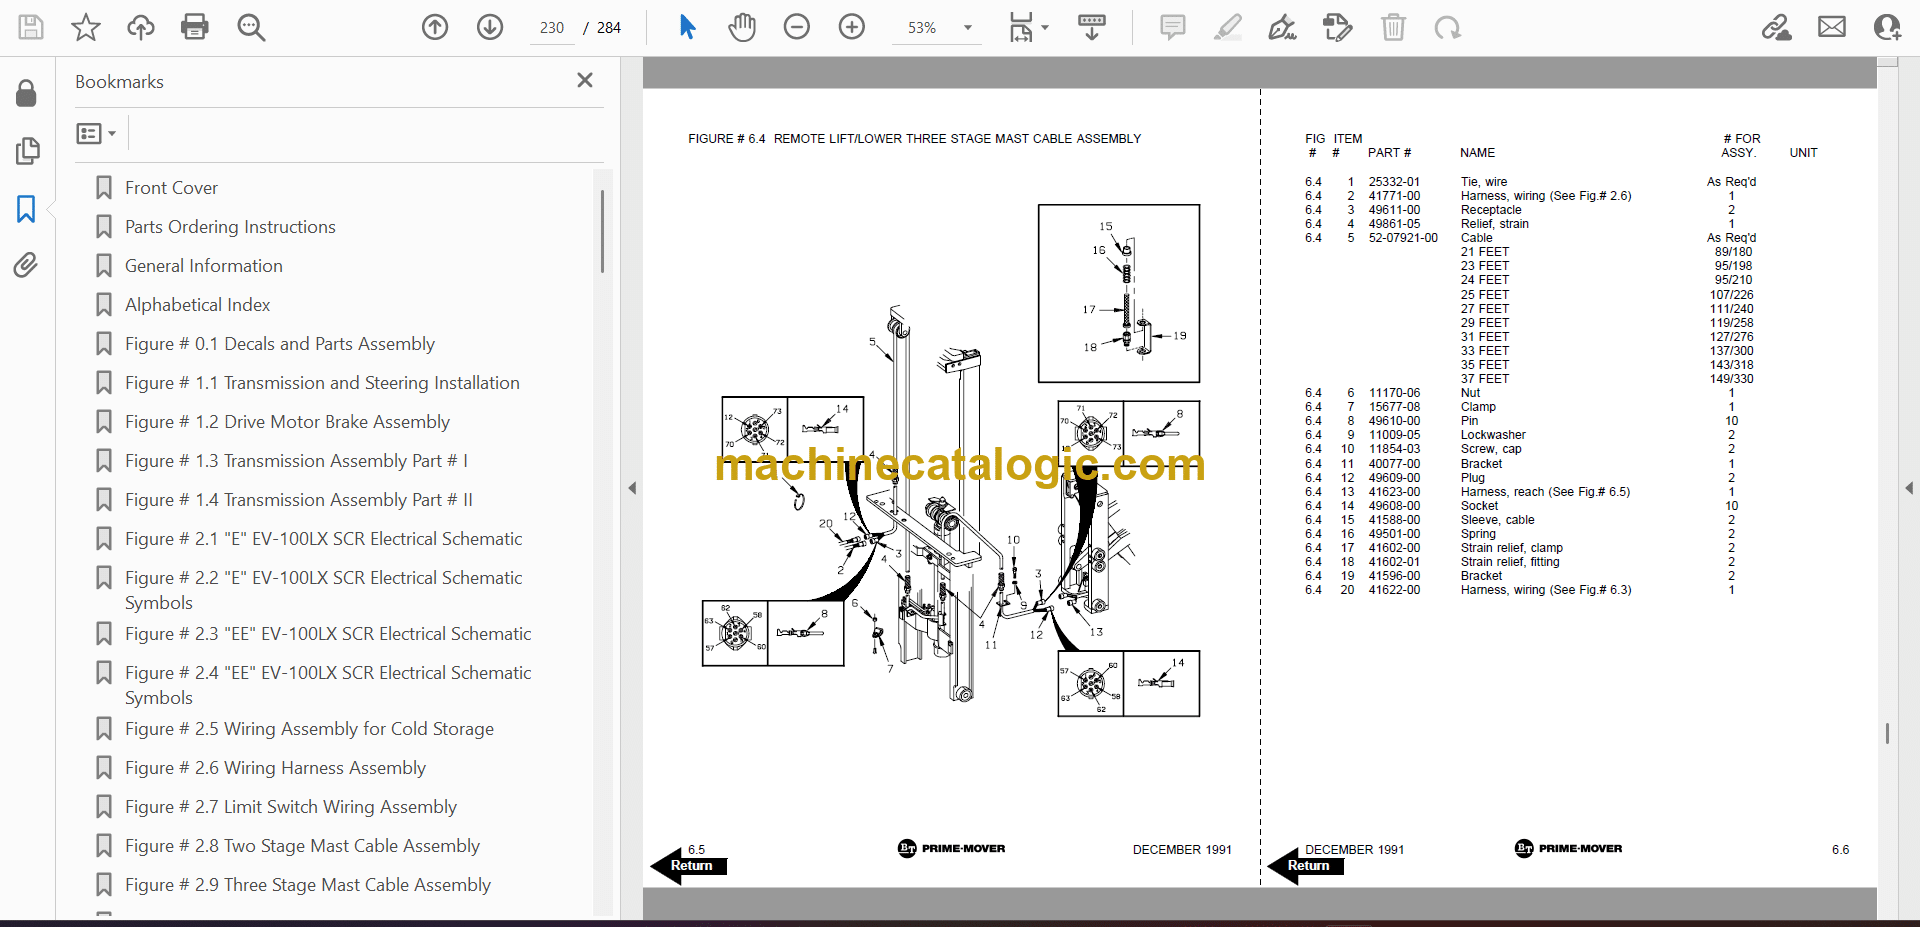
Task: Open Figure # 2.9 Three Stage Mast Cable Assembly
Action: (x=308, y=885)
